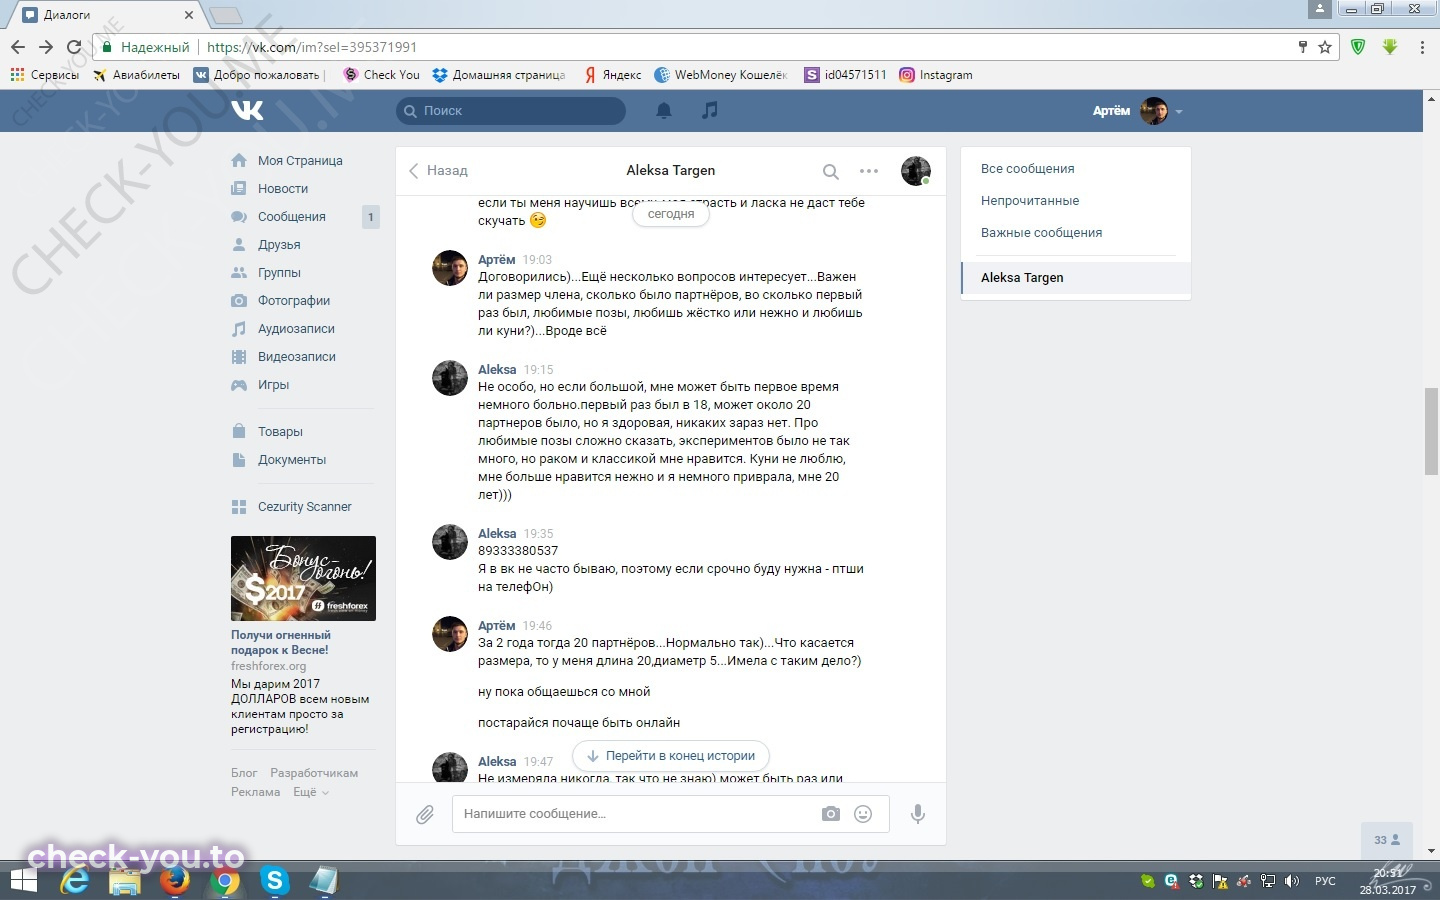Open Документы in sidebar

click(292, 460)
